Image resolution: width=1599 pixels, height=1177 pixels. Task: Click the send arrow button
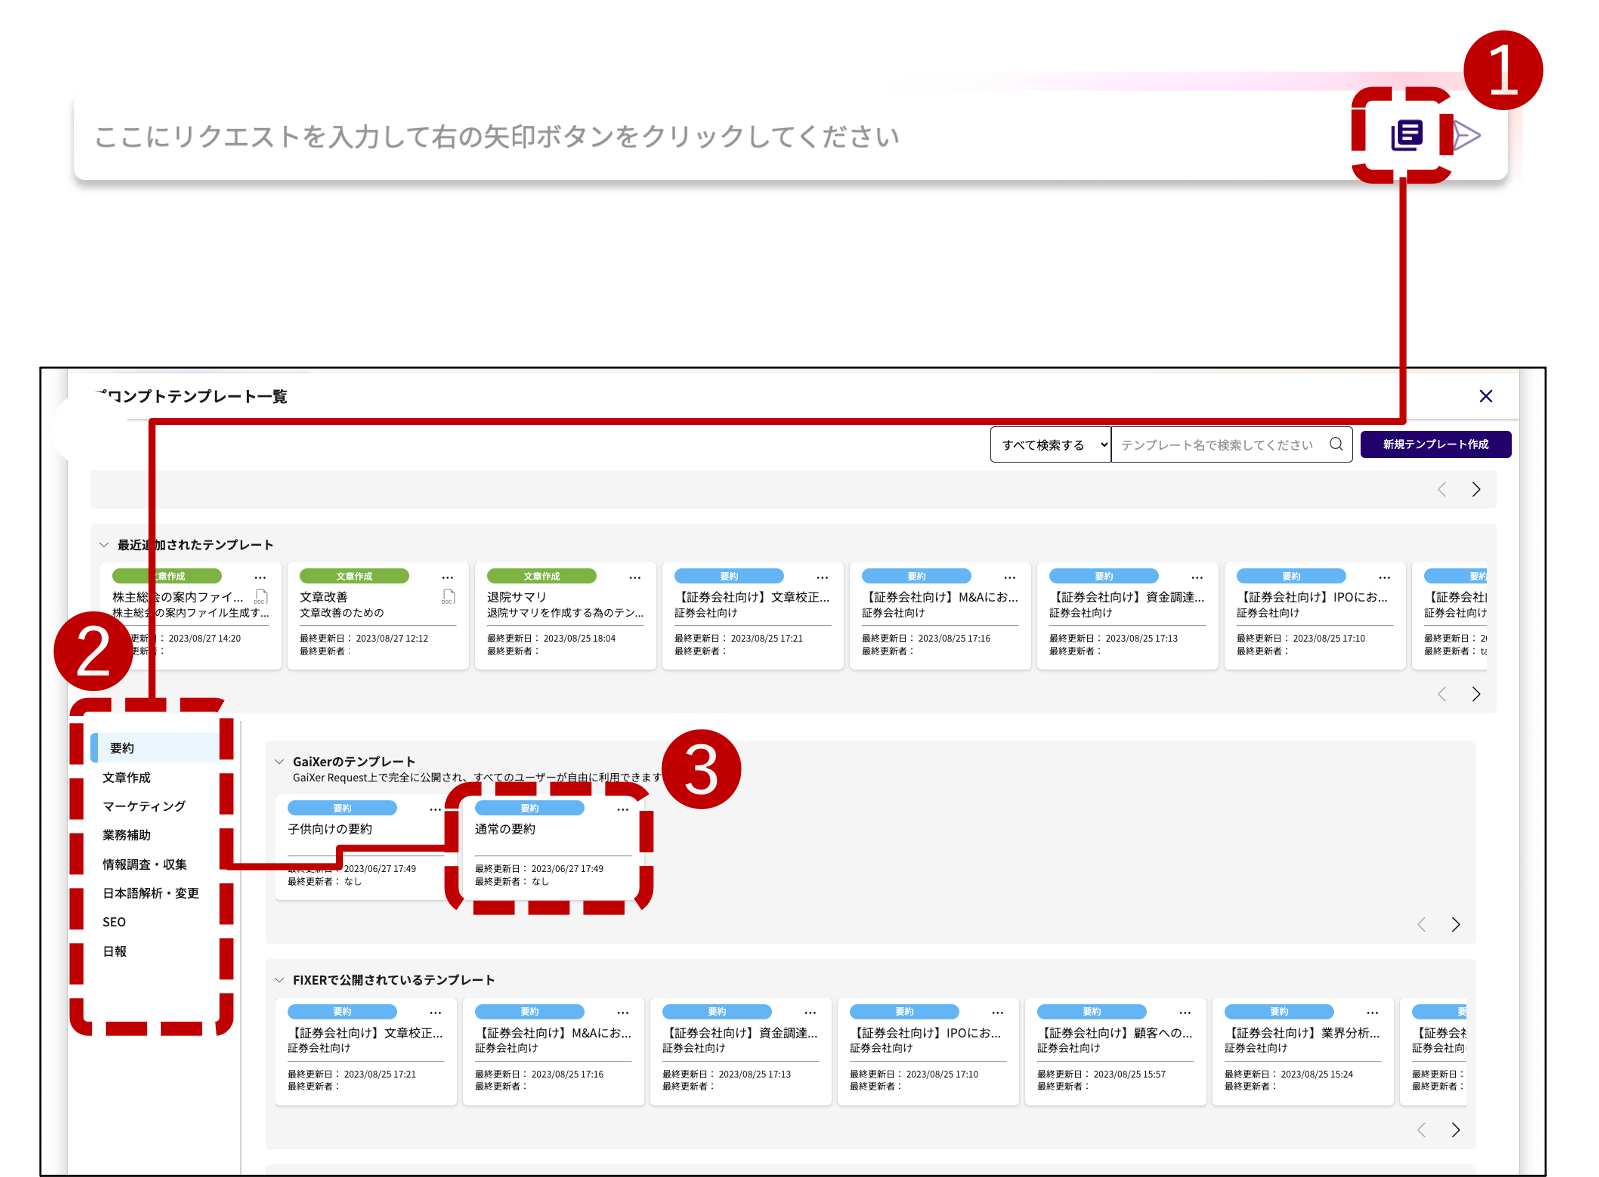click(1466, 136)
